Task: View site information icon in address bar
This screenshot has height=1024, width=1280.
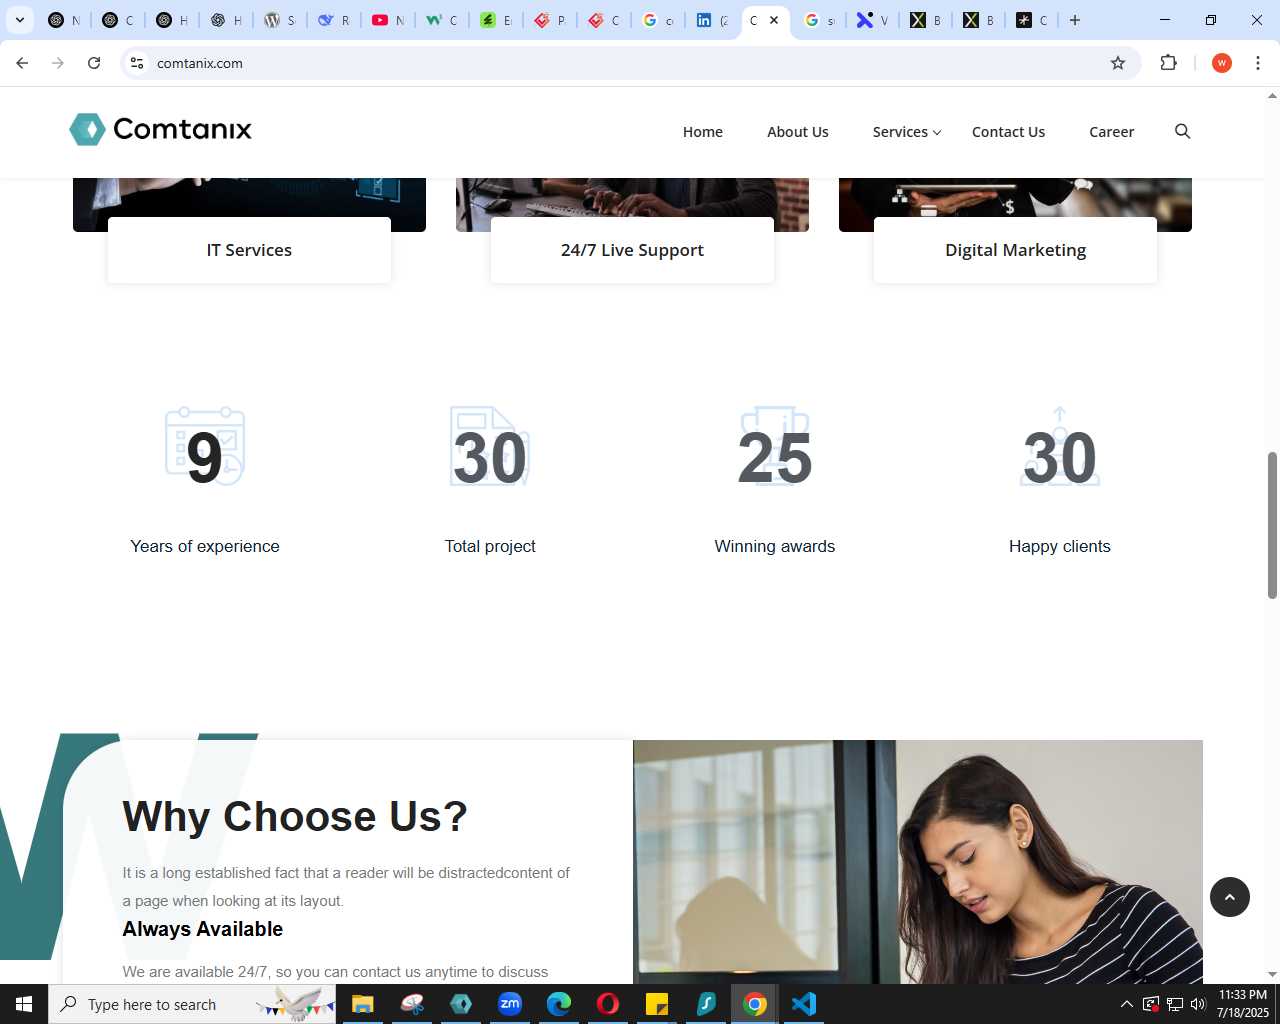Action: 137,63
